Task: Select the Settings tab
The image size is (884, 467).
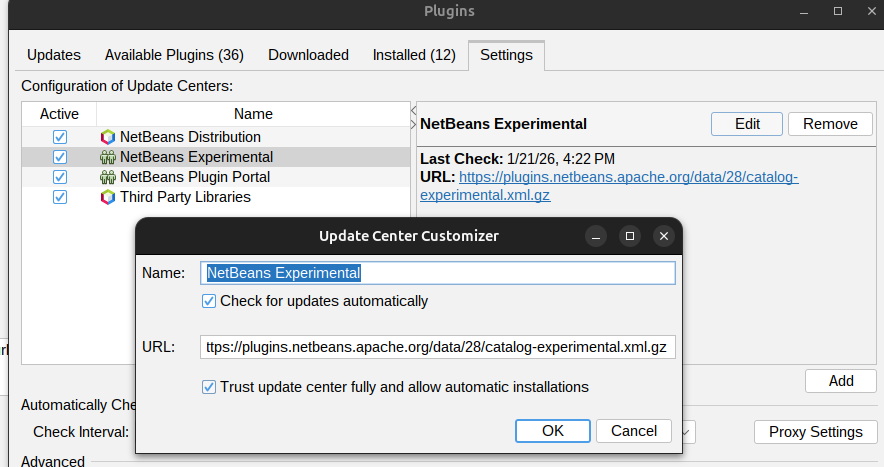Action: tap(506, 55)
